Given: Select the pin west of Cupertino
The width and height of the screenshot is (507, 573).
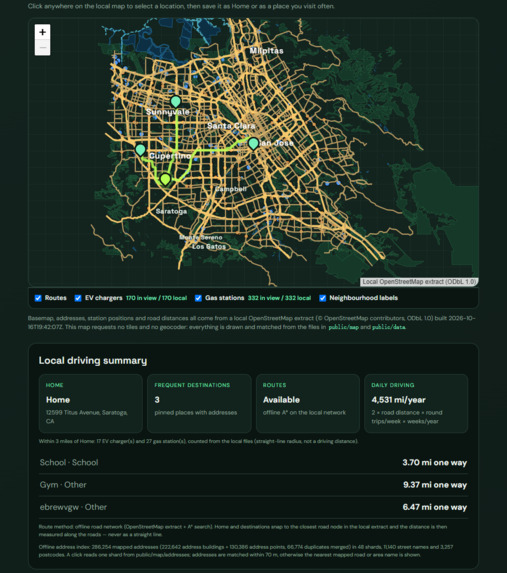Looking at the screenshot, I should coord(140,150).
